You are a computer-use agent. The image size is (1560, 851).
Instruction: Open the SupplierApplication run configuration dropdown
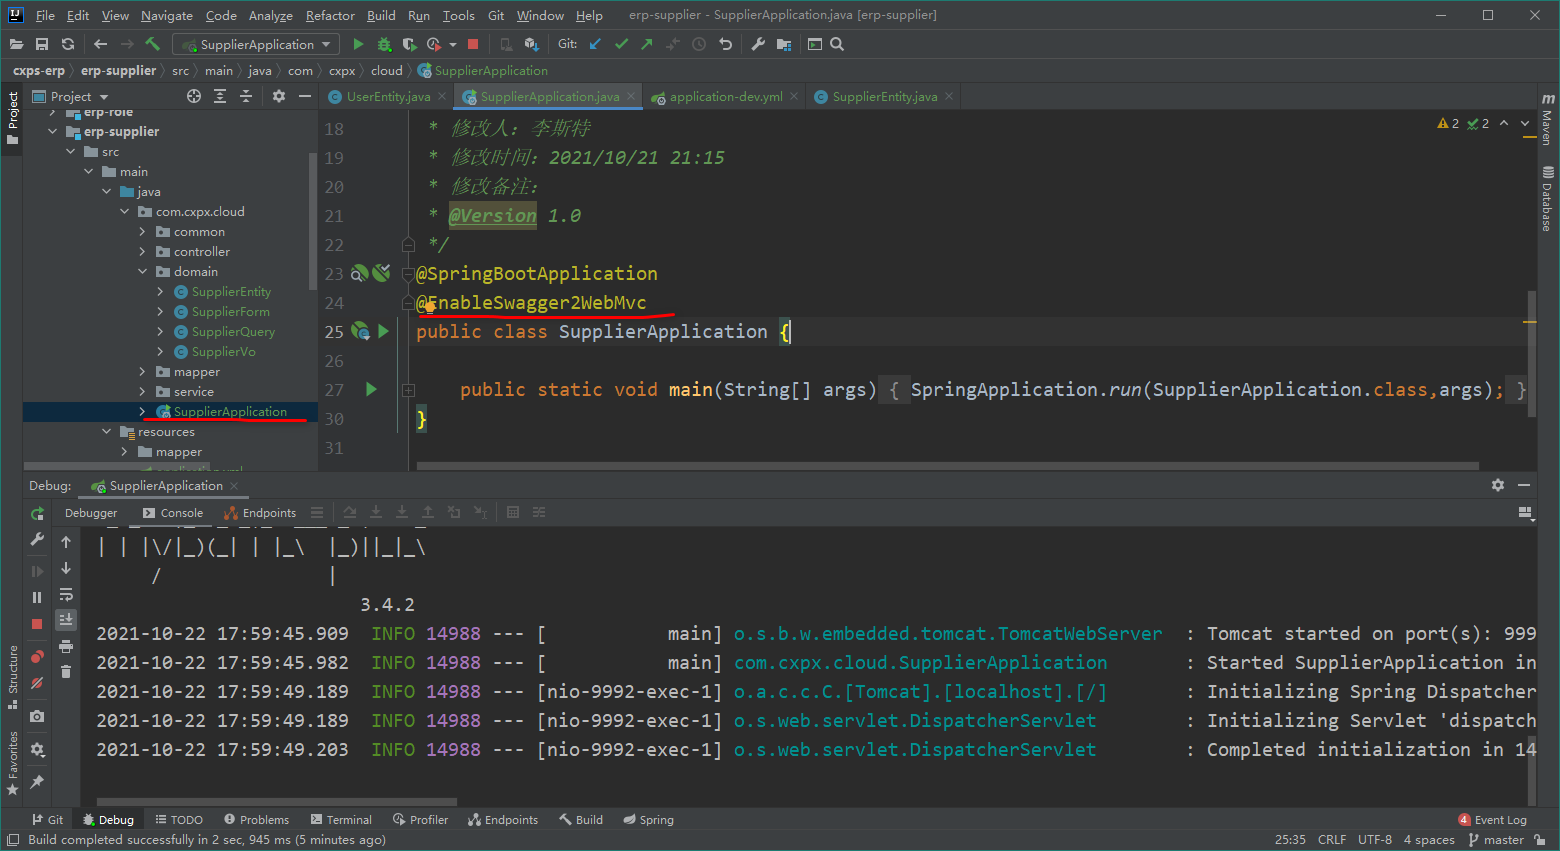(x=256, y=44)
